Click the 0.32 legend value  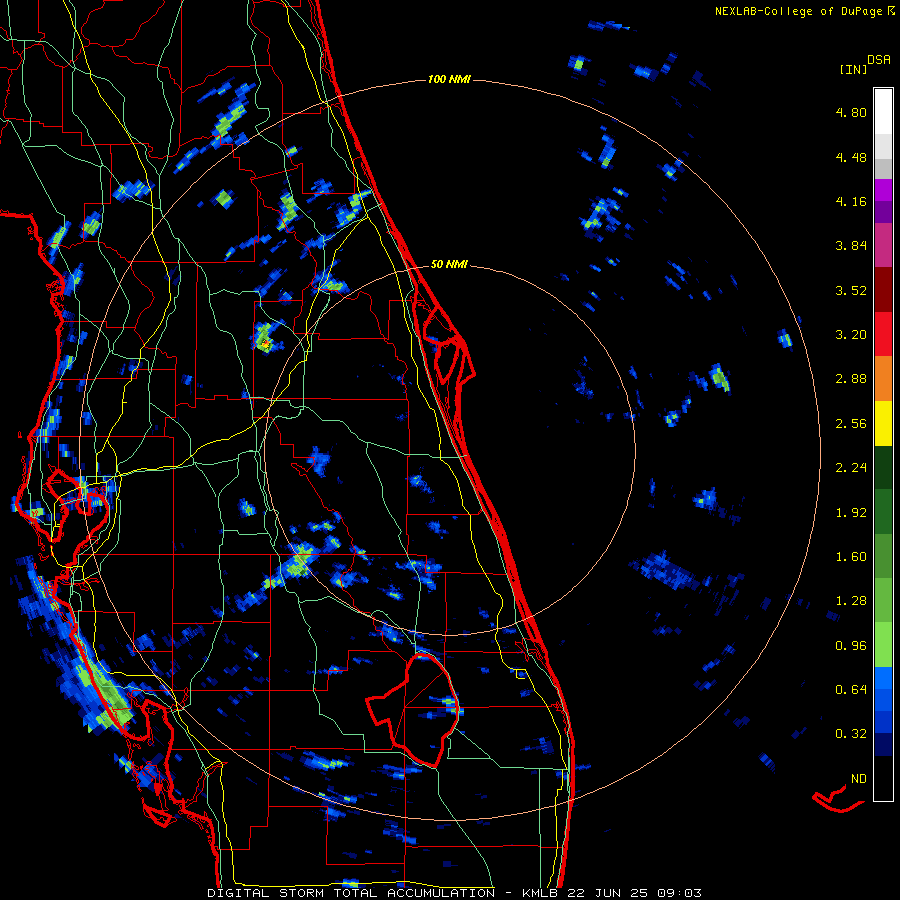coord(851,734)
